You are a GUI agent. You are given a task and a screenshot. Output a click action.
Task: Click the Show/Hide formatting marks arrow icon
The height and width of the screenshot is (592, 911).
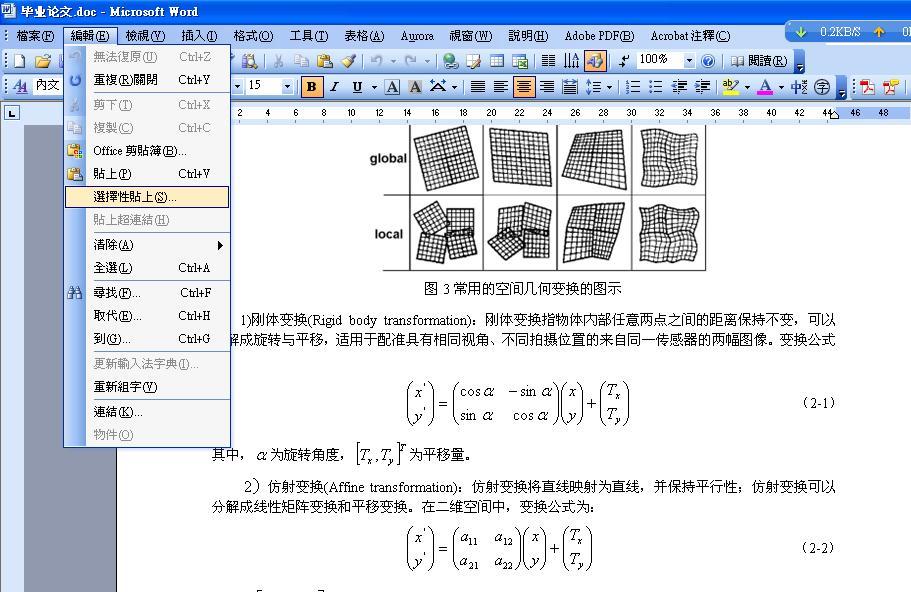(625, 60)
